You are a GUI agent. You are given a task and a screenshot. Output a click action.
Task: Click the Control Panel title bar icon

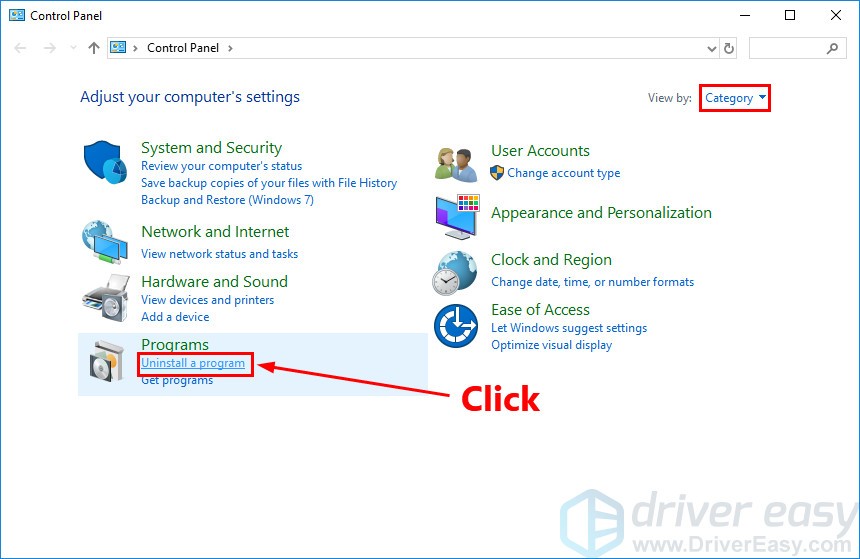(x=17, y=15)
